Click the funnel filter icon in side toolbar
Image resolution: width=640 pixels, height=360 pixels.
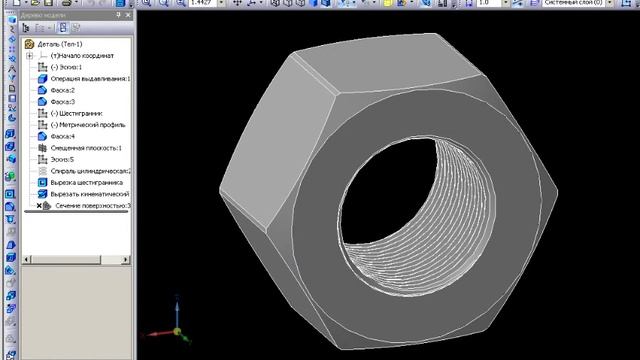11,78
